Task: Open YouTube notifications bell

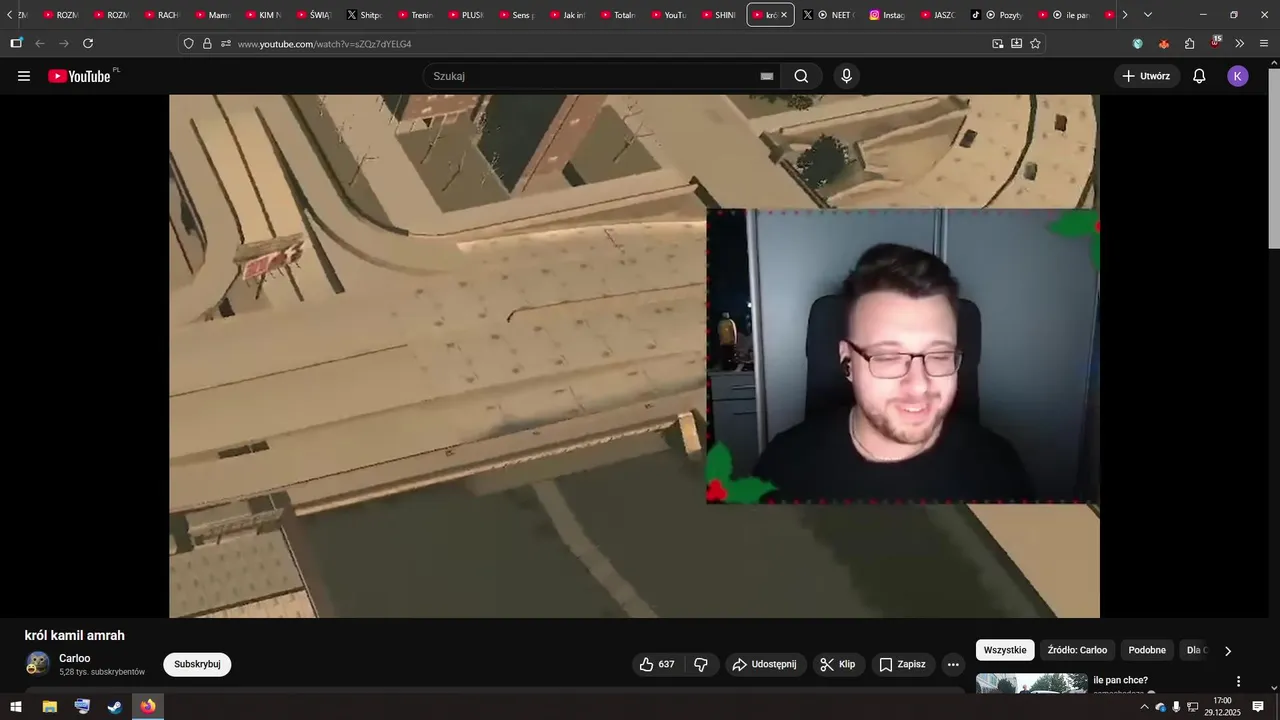Action: tap(1199, 76)
